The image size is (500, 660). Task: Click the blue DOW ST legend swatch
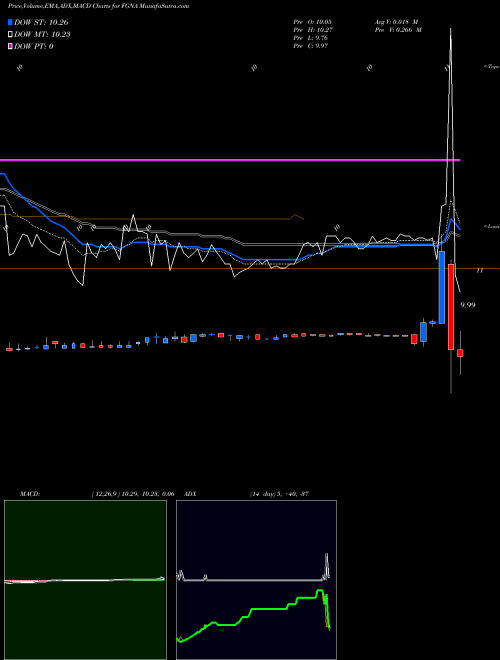click(10, 22)
